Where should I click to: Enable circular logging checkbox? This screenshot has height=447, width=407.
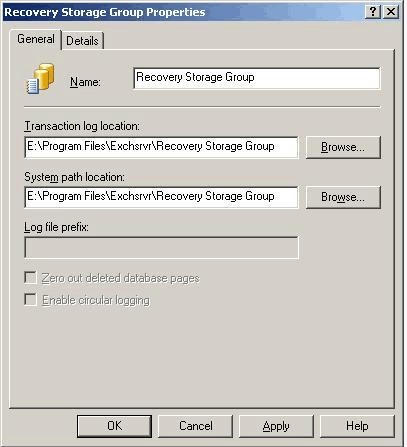click(x=31, y=300)
